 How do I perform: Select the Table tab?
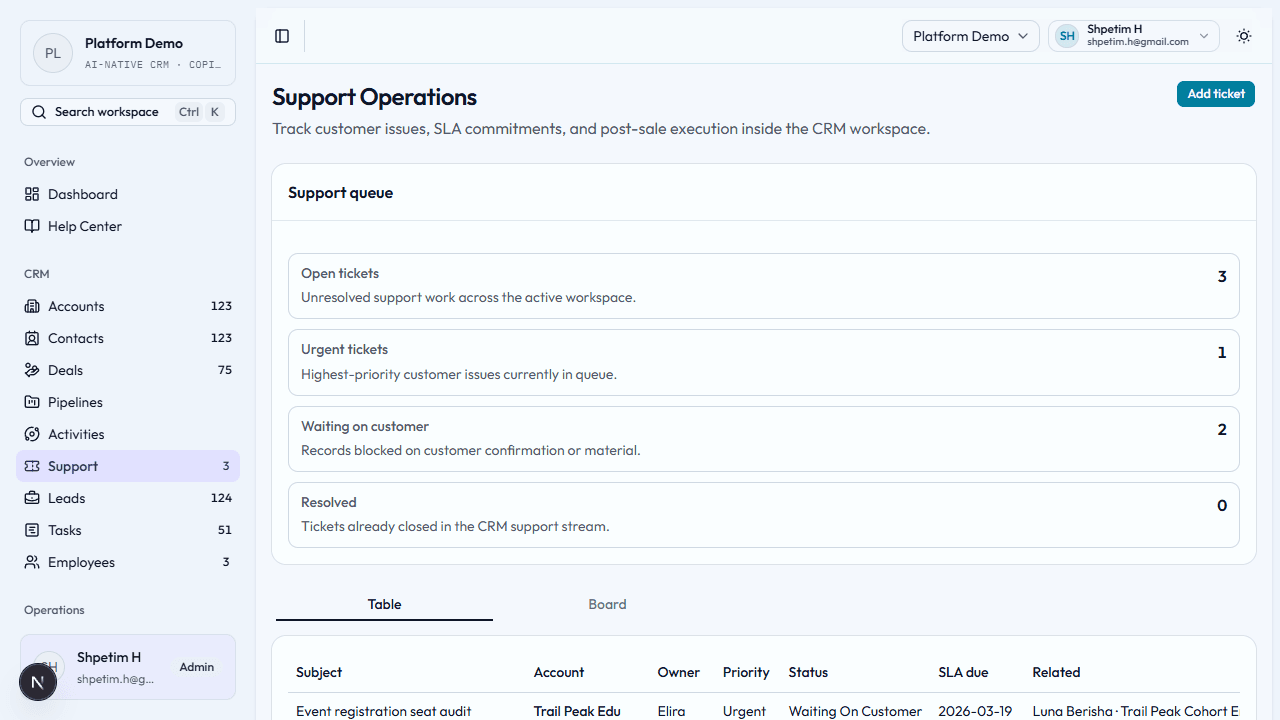[x=384, y=604]
